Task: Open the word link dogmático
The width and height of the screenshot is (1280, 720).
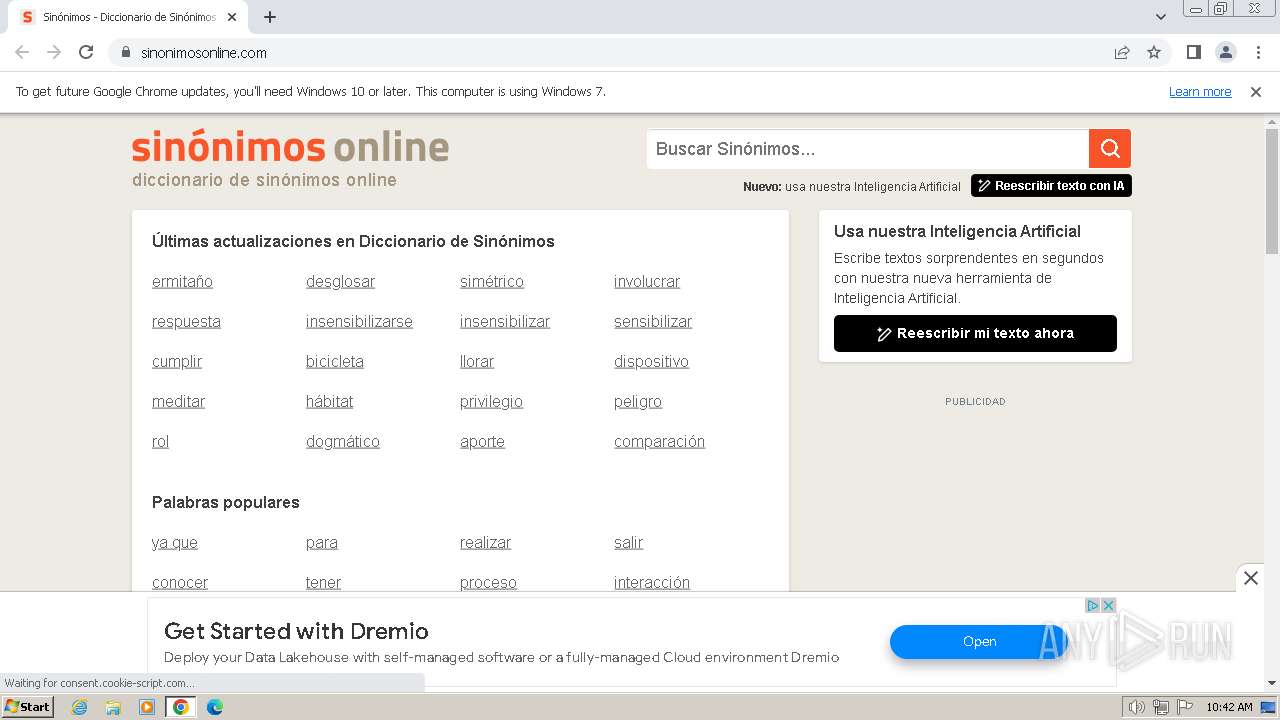Action: point(343,442)
